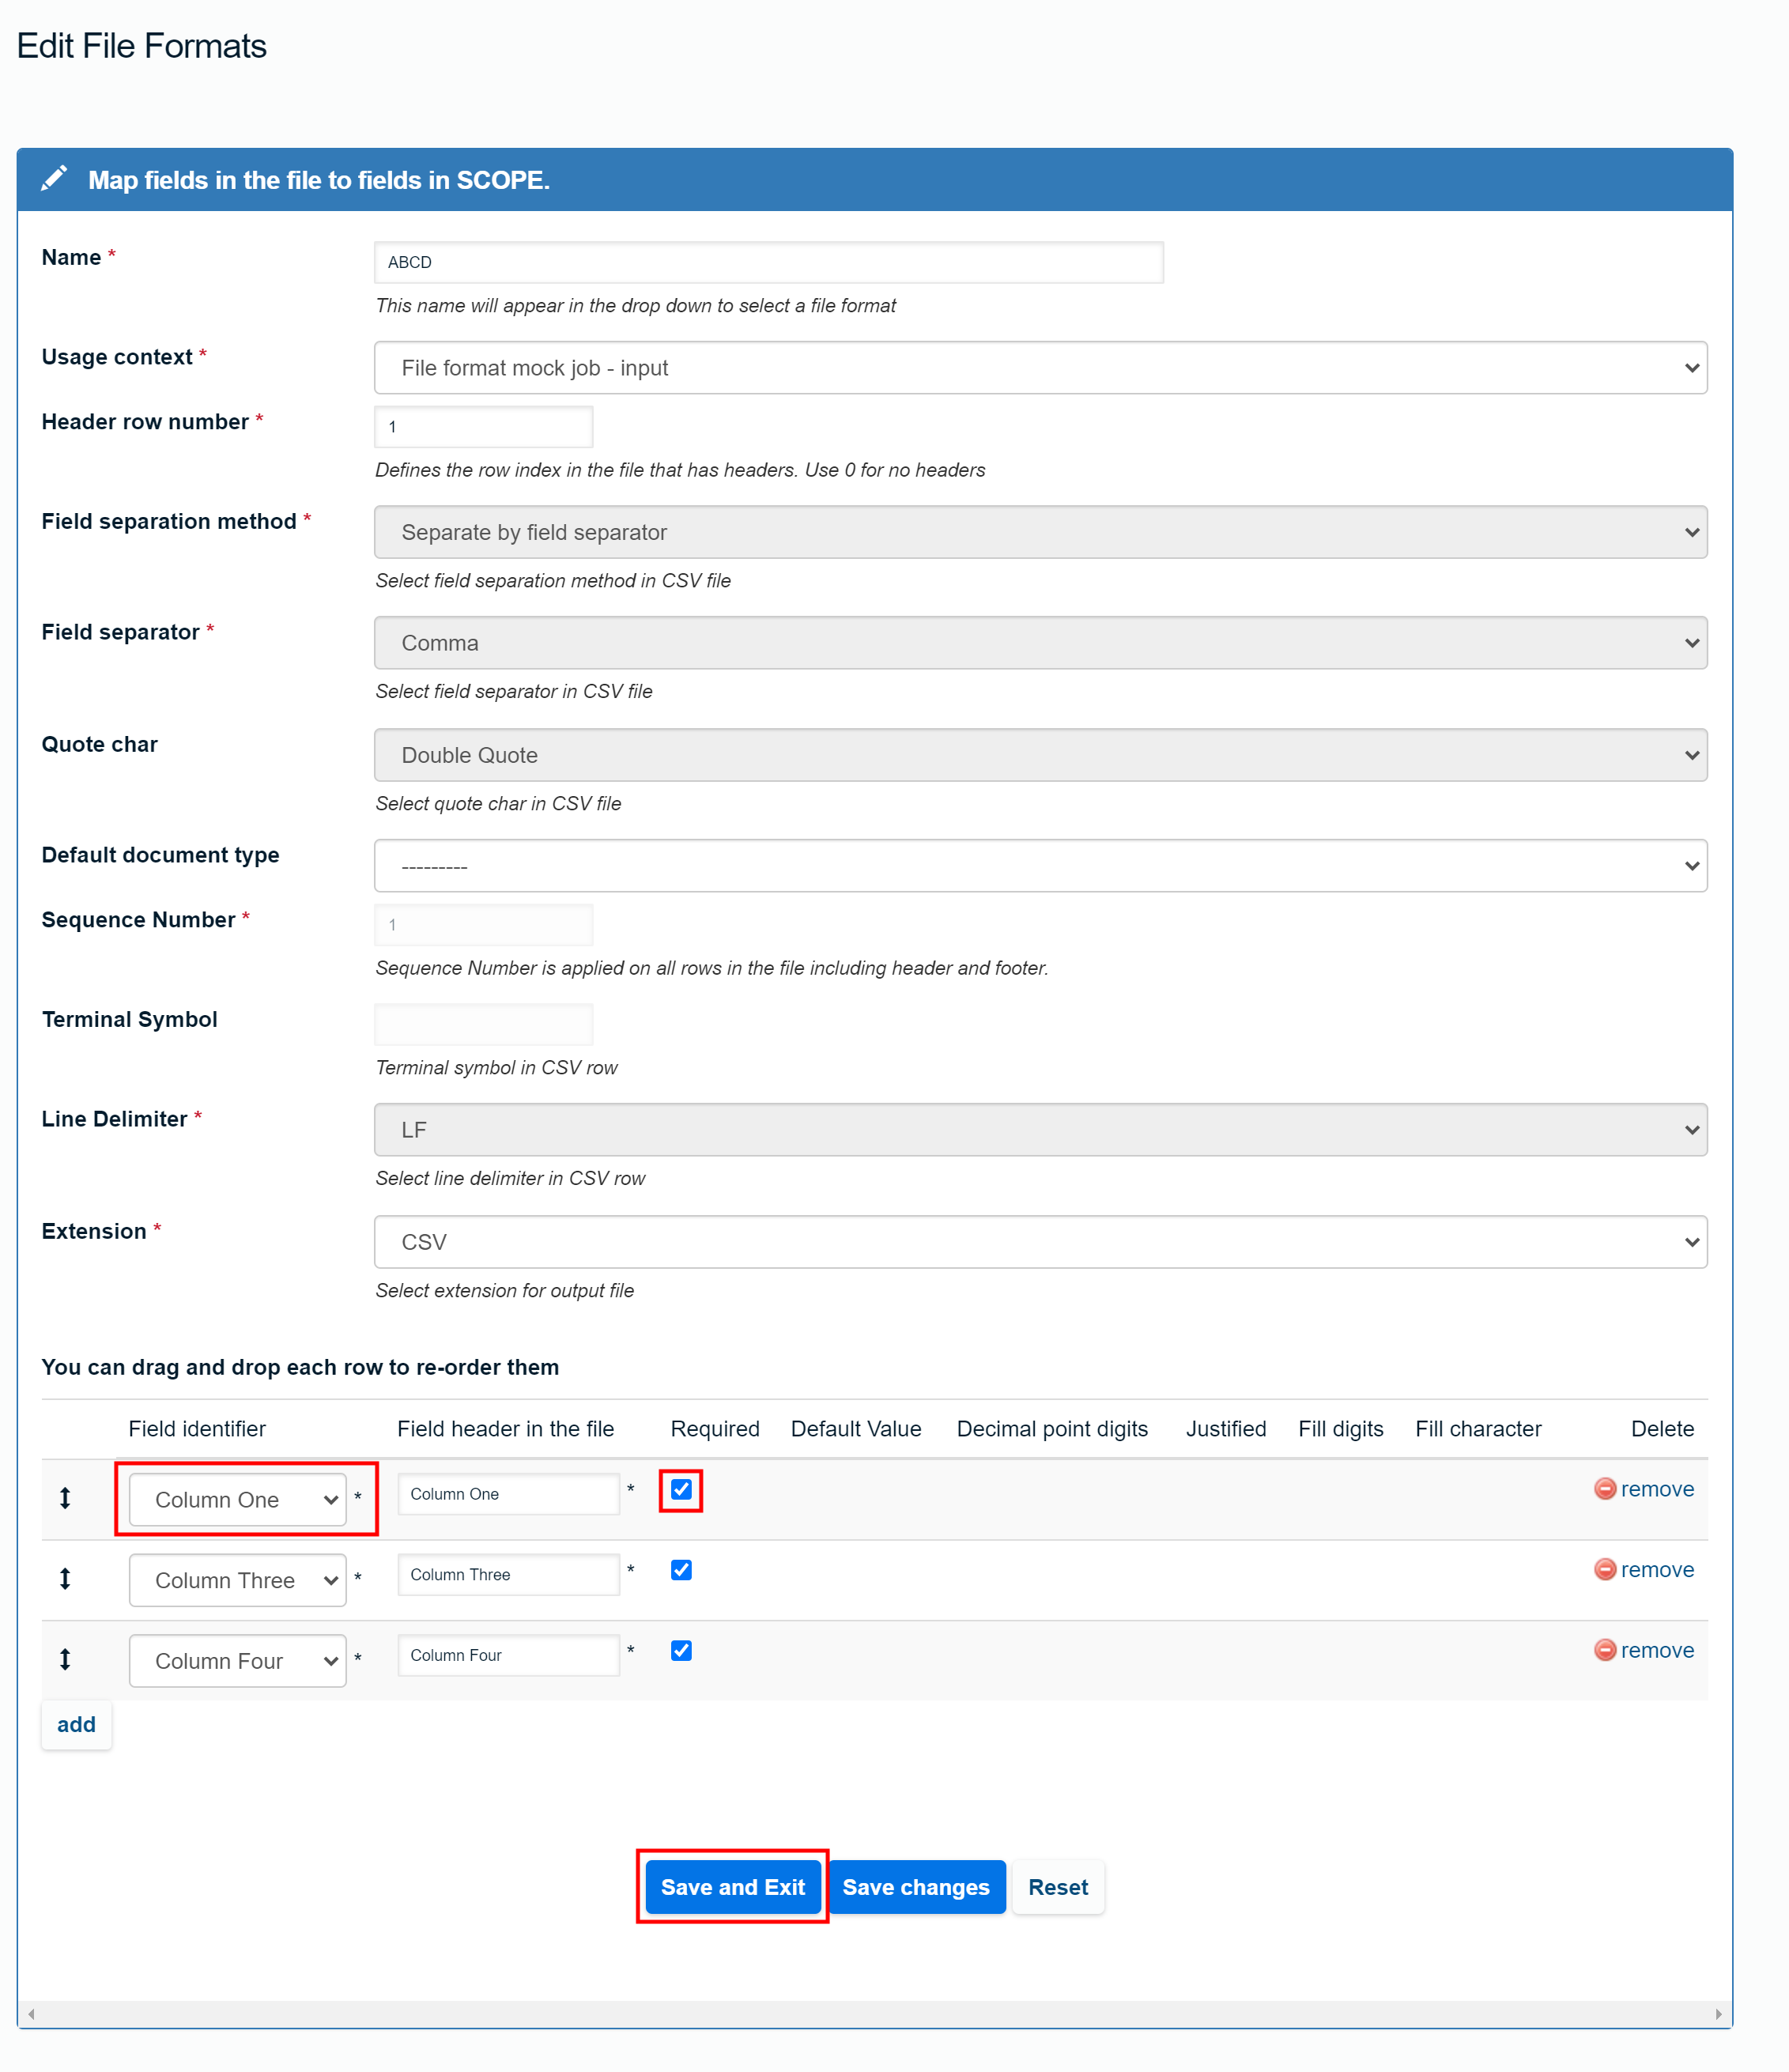Click the horizontal scrollbar's right arrow
1789x2072 pixels.
click(x=1719, y=2014)
